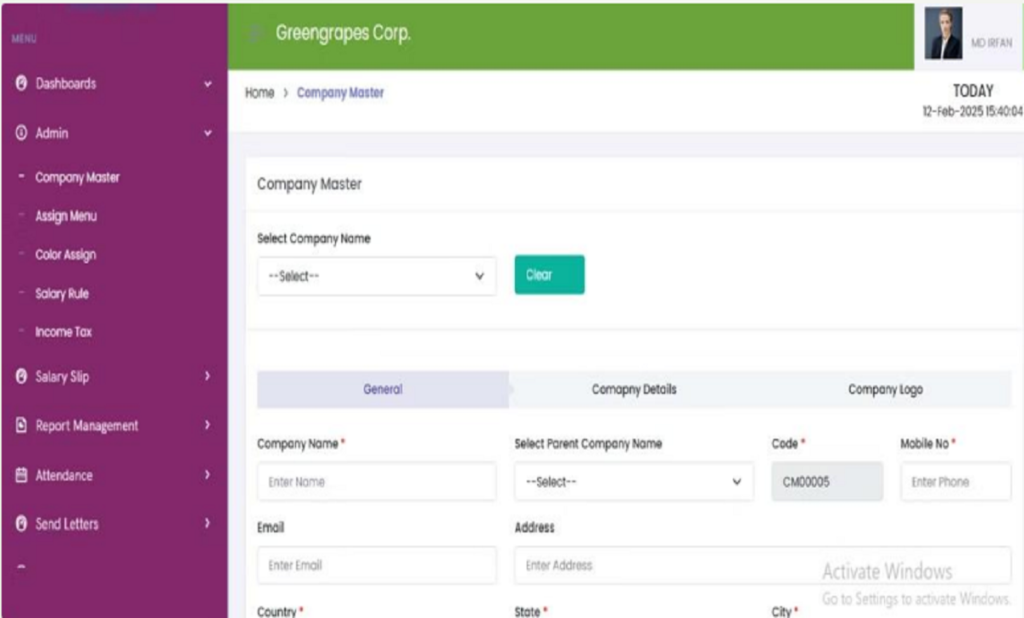Screen dimensions: 1024x618
Task: Click the Dashboards icon in the sidebar
Action: point(21,84)
